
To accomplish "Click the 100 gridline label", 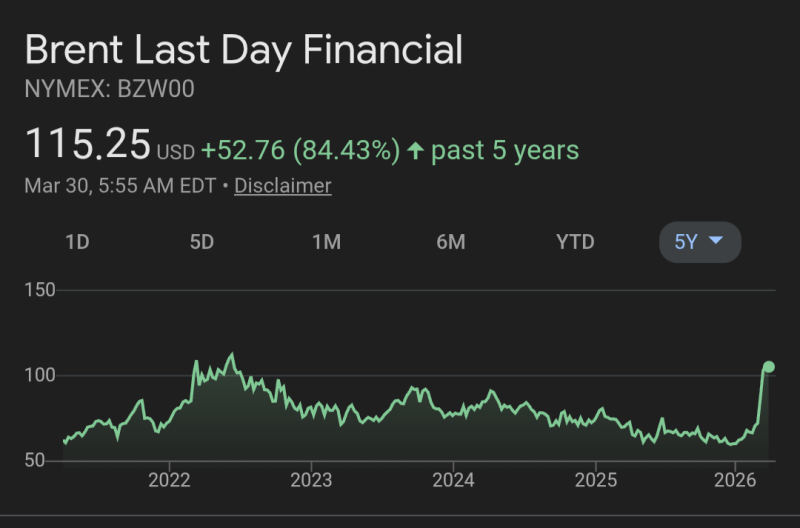I will pos(39,375).
